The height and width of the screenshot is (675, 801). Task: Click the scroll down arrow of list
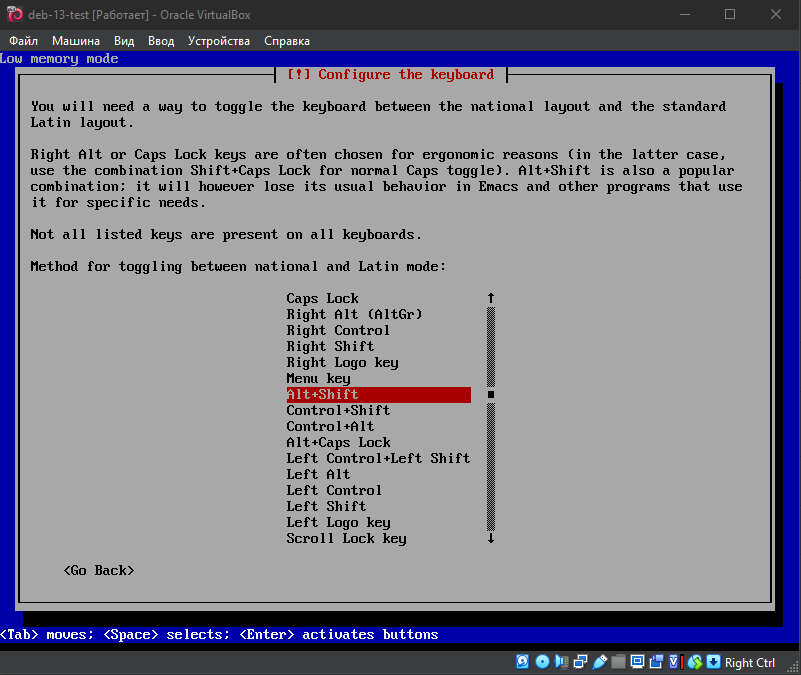click(491, 538)
